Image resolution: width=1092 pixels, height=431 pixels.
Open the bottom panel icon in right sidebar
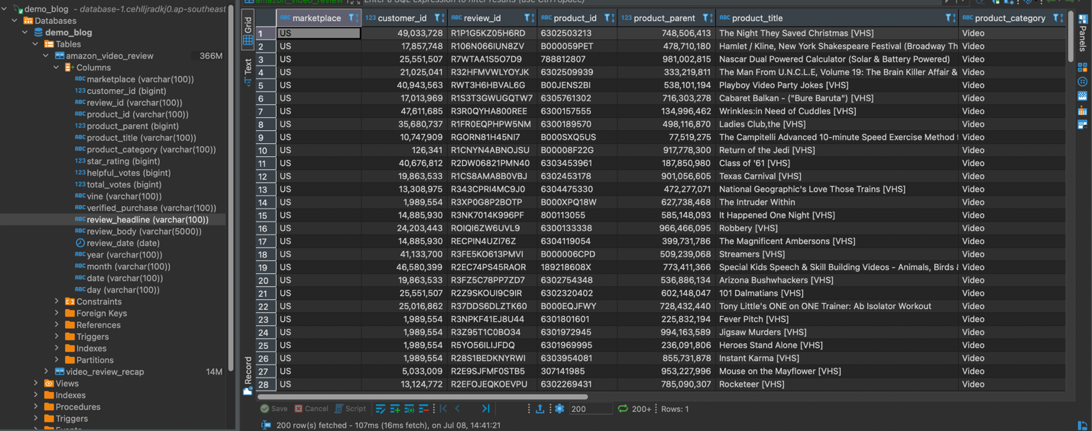coord(1082,125)
